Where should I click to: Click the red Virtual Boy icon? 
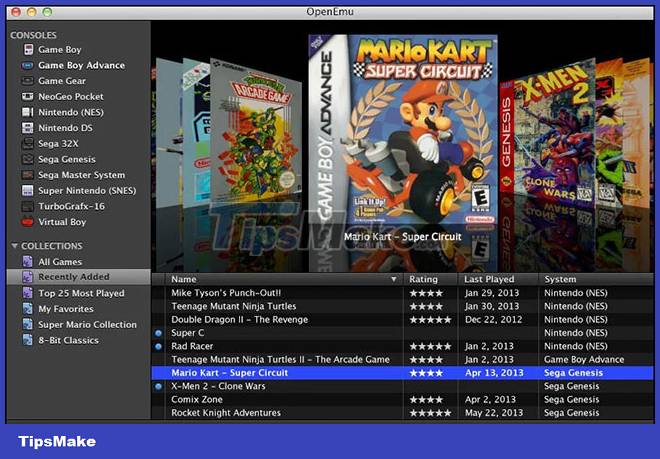pyautogui.click(x=27, y=222)
